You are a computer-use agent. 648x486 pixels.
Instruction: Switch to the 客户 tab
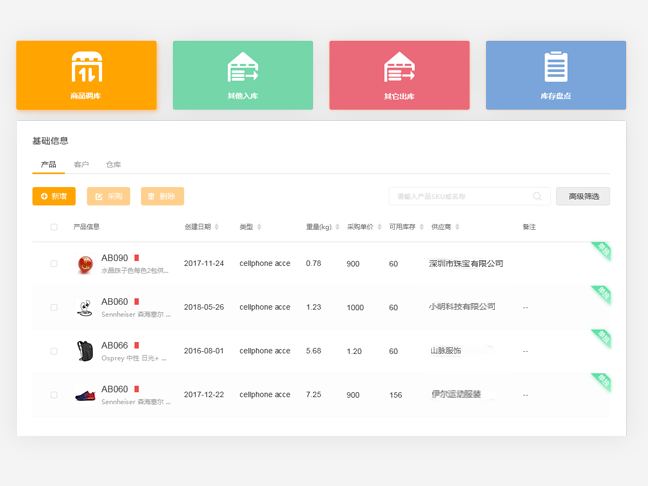coord(81,164)
